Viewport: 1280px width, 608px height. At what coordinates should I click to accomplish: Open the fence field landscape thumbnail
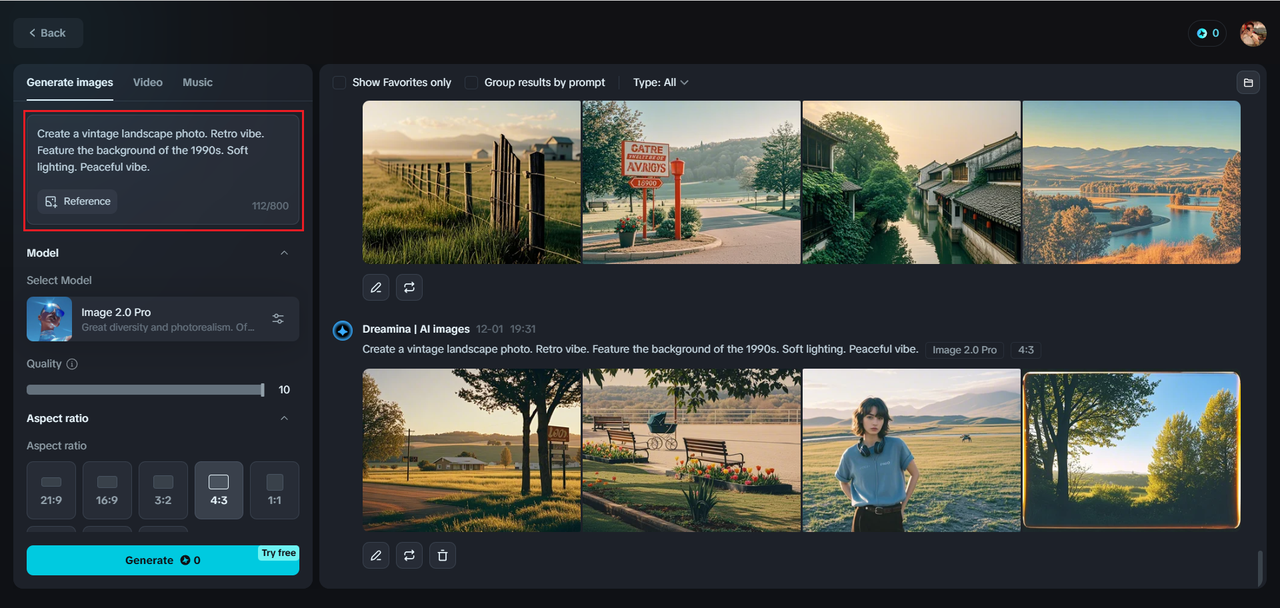471,182
